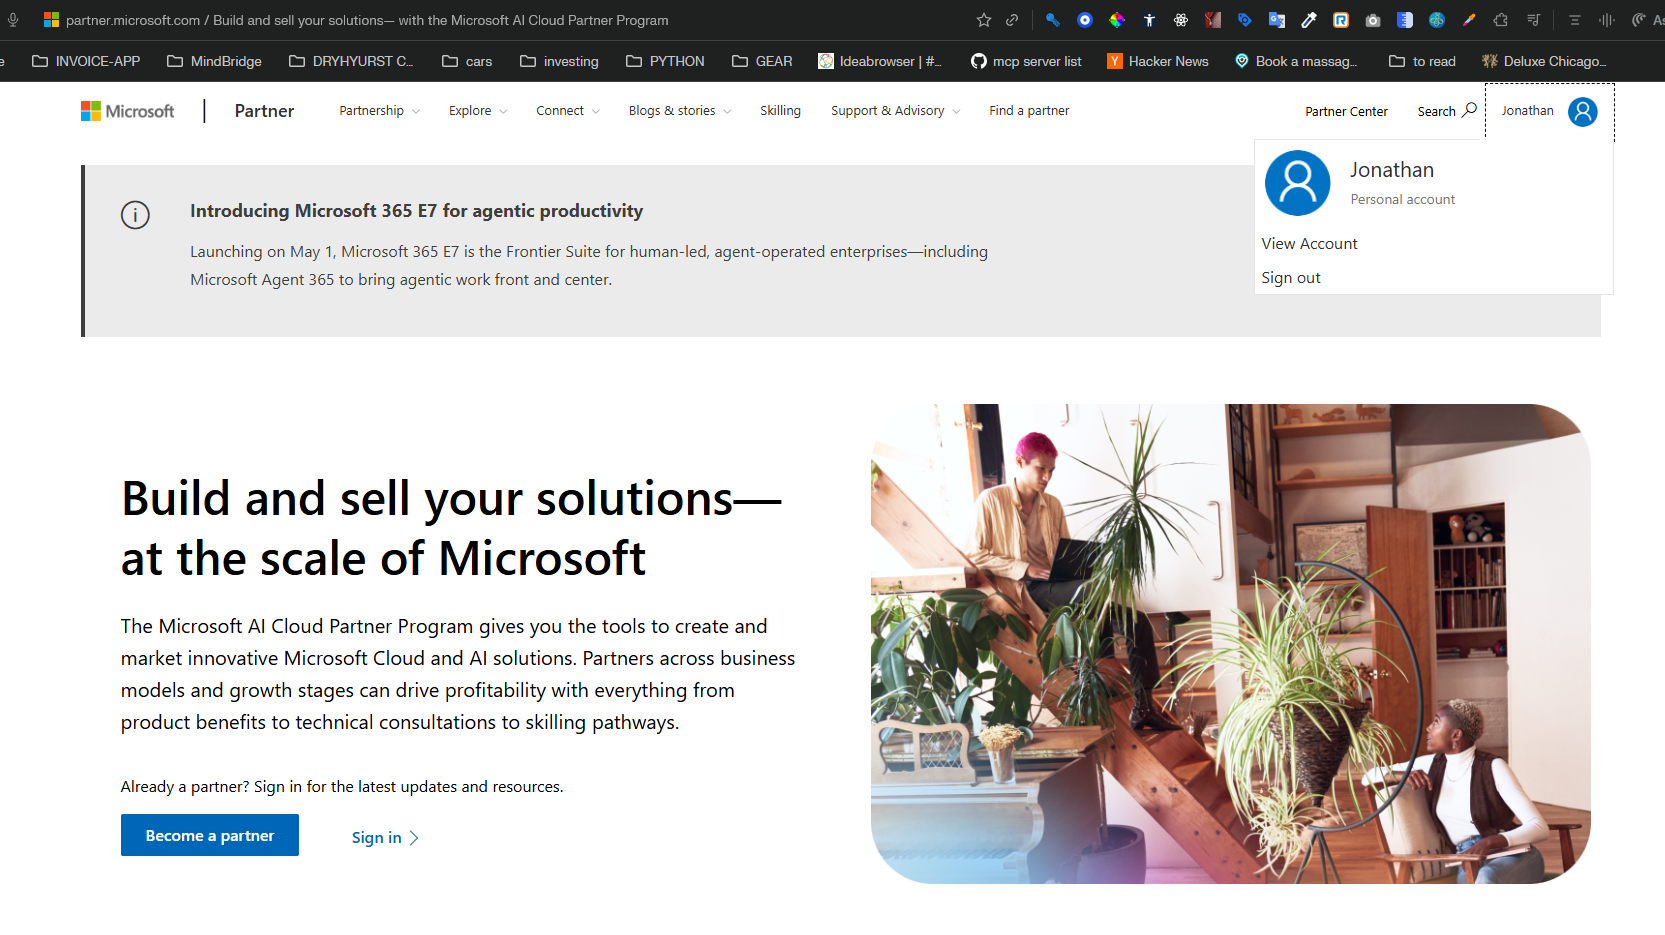Open the React atom extension icon
The height and width of the screenshot is (935, 1665).
(x=1181, y=20)
